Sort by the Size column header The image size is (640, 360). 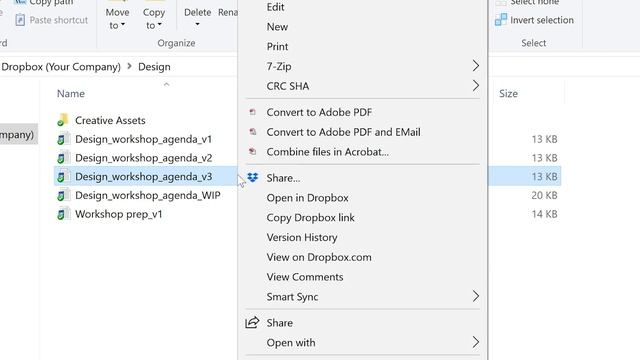(x=508, y=93)
